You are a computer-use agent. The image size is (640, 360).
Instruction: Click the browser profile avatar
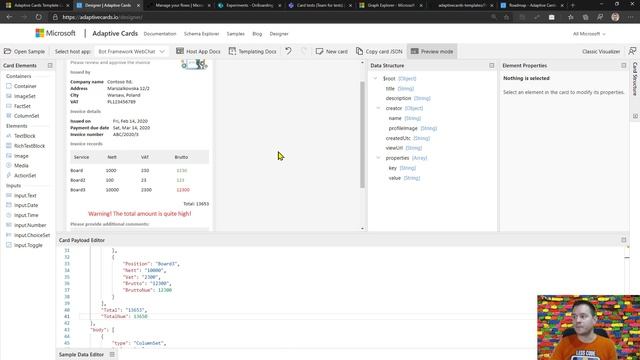615,17
